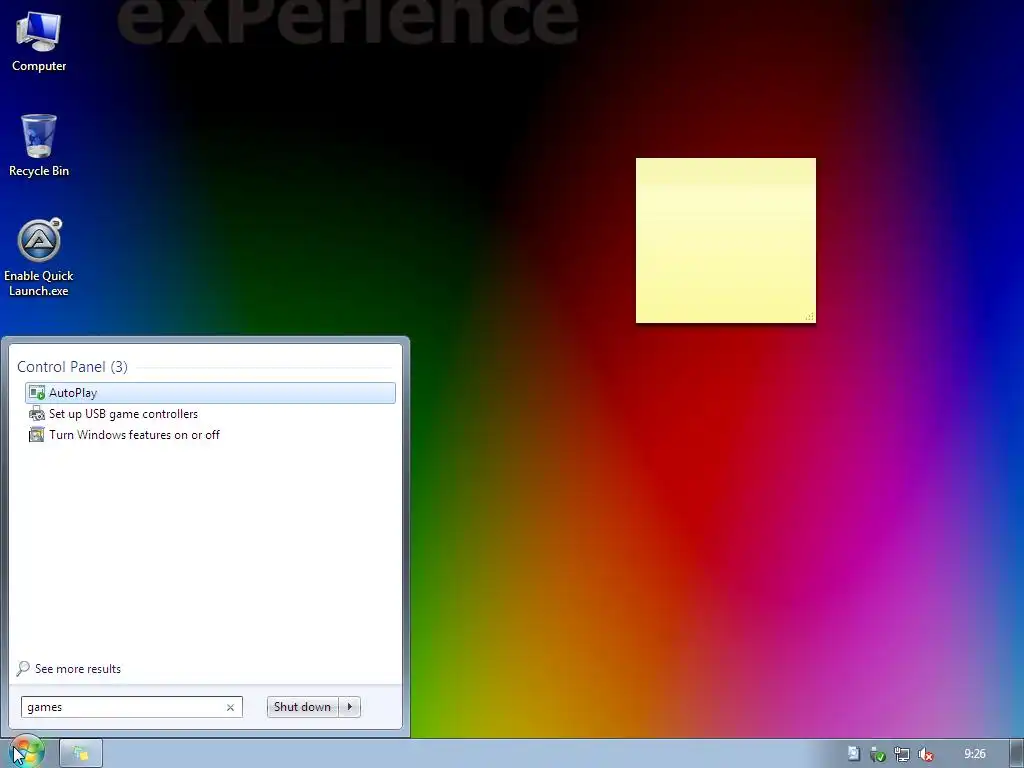The height and width of the screenshot is (768, 1024).
Task: Click the magnifier beside See more results
Action: coord(24,668)
